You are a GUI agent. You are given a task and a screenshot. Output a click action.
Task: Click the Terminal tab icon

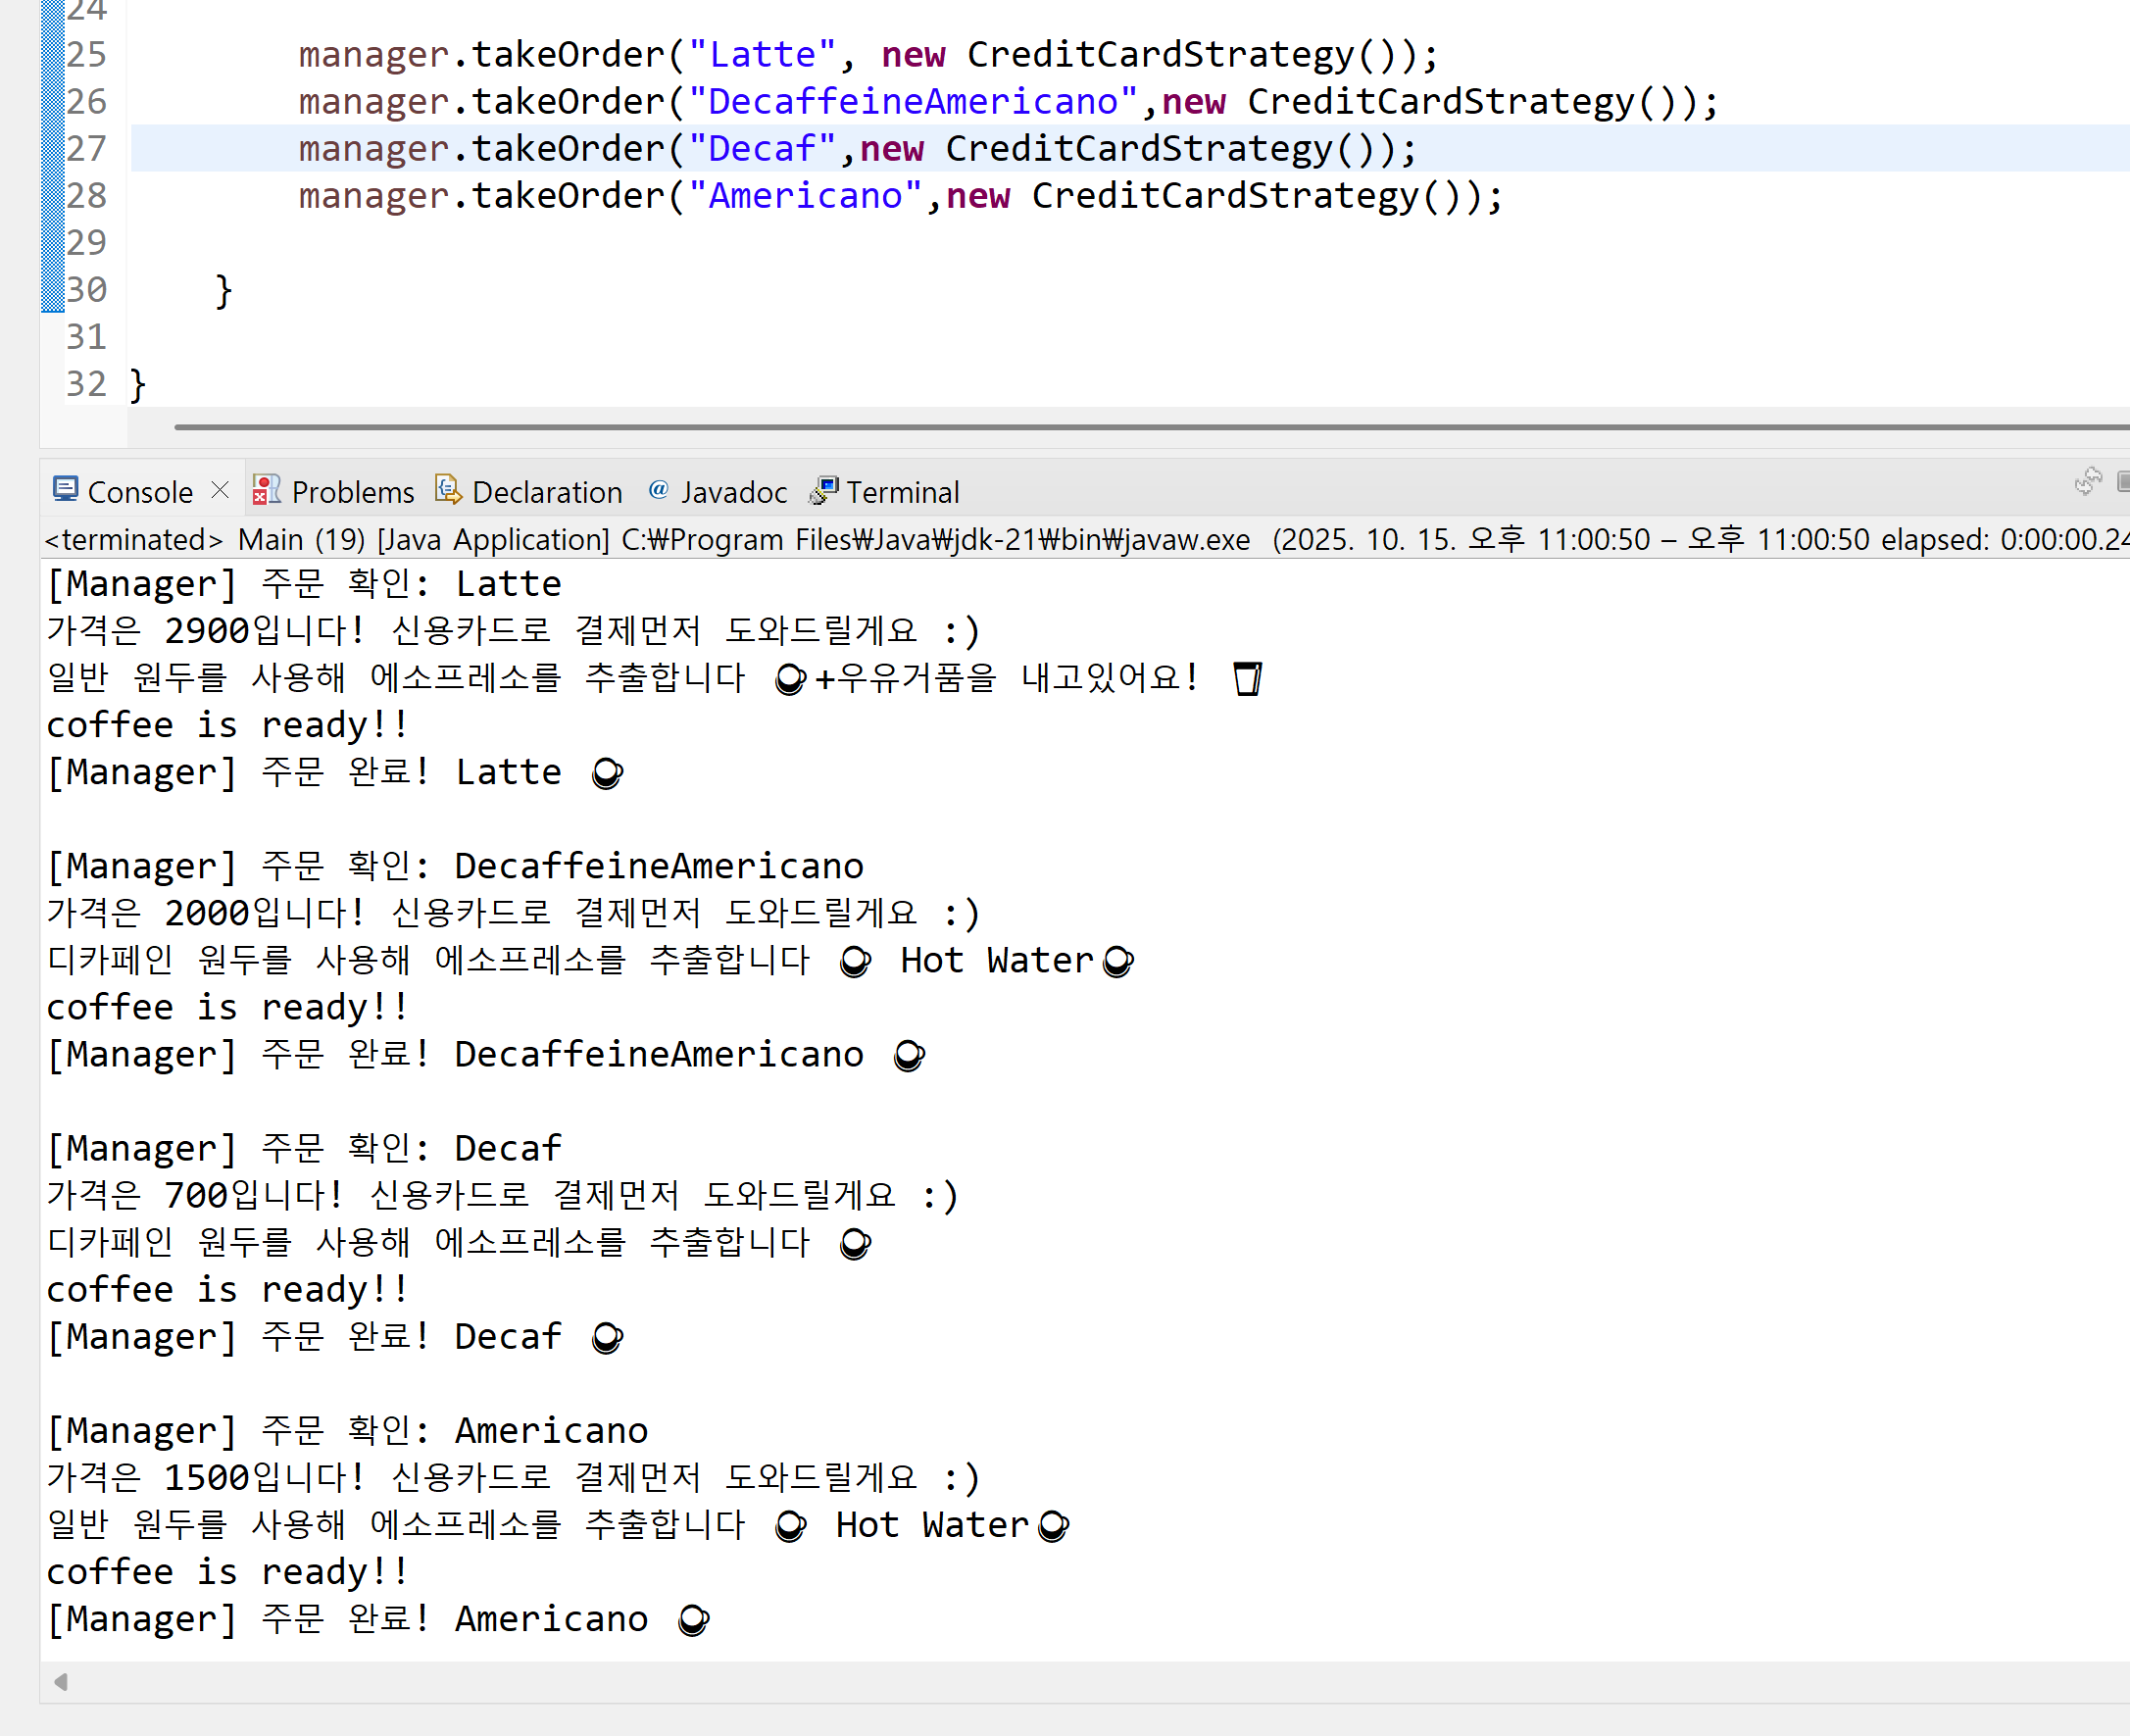tap(824, 490)
